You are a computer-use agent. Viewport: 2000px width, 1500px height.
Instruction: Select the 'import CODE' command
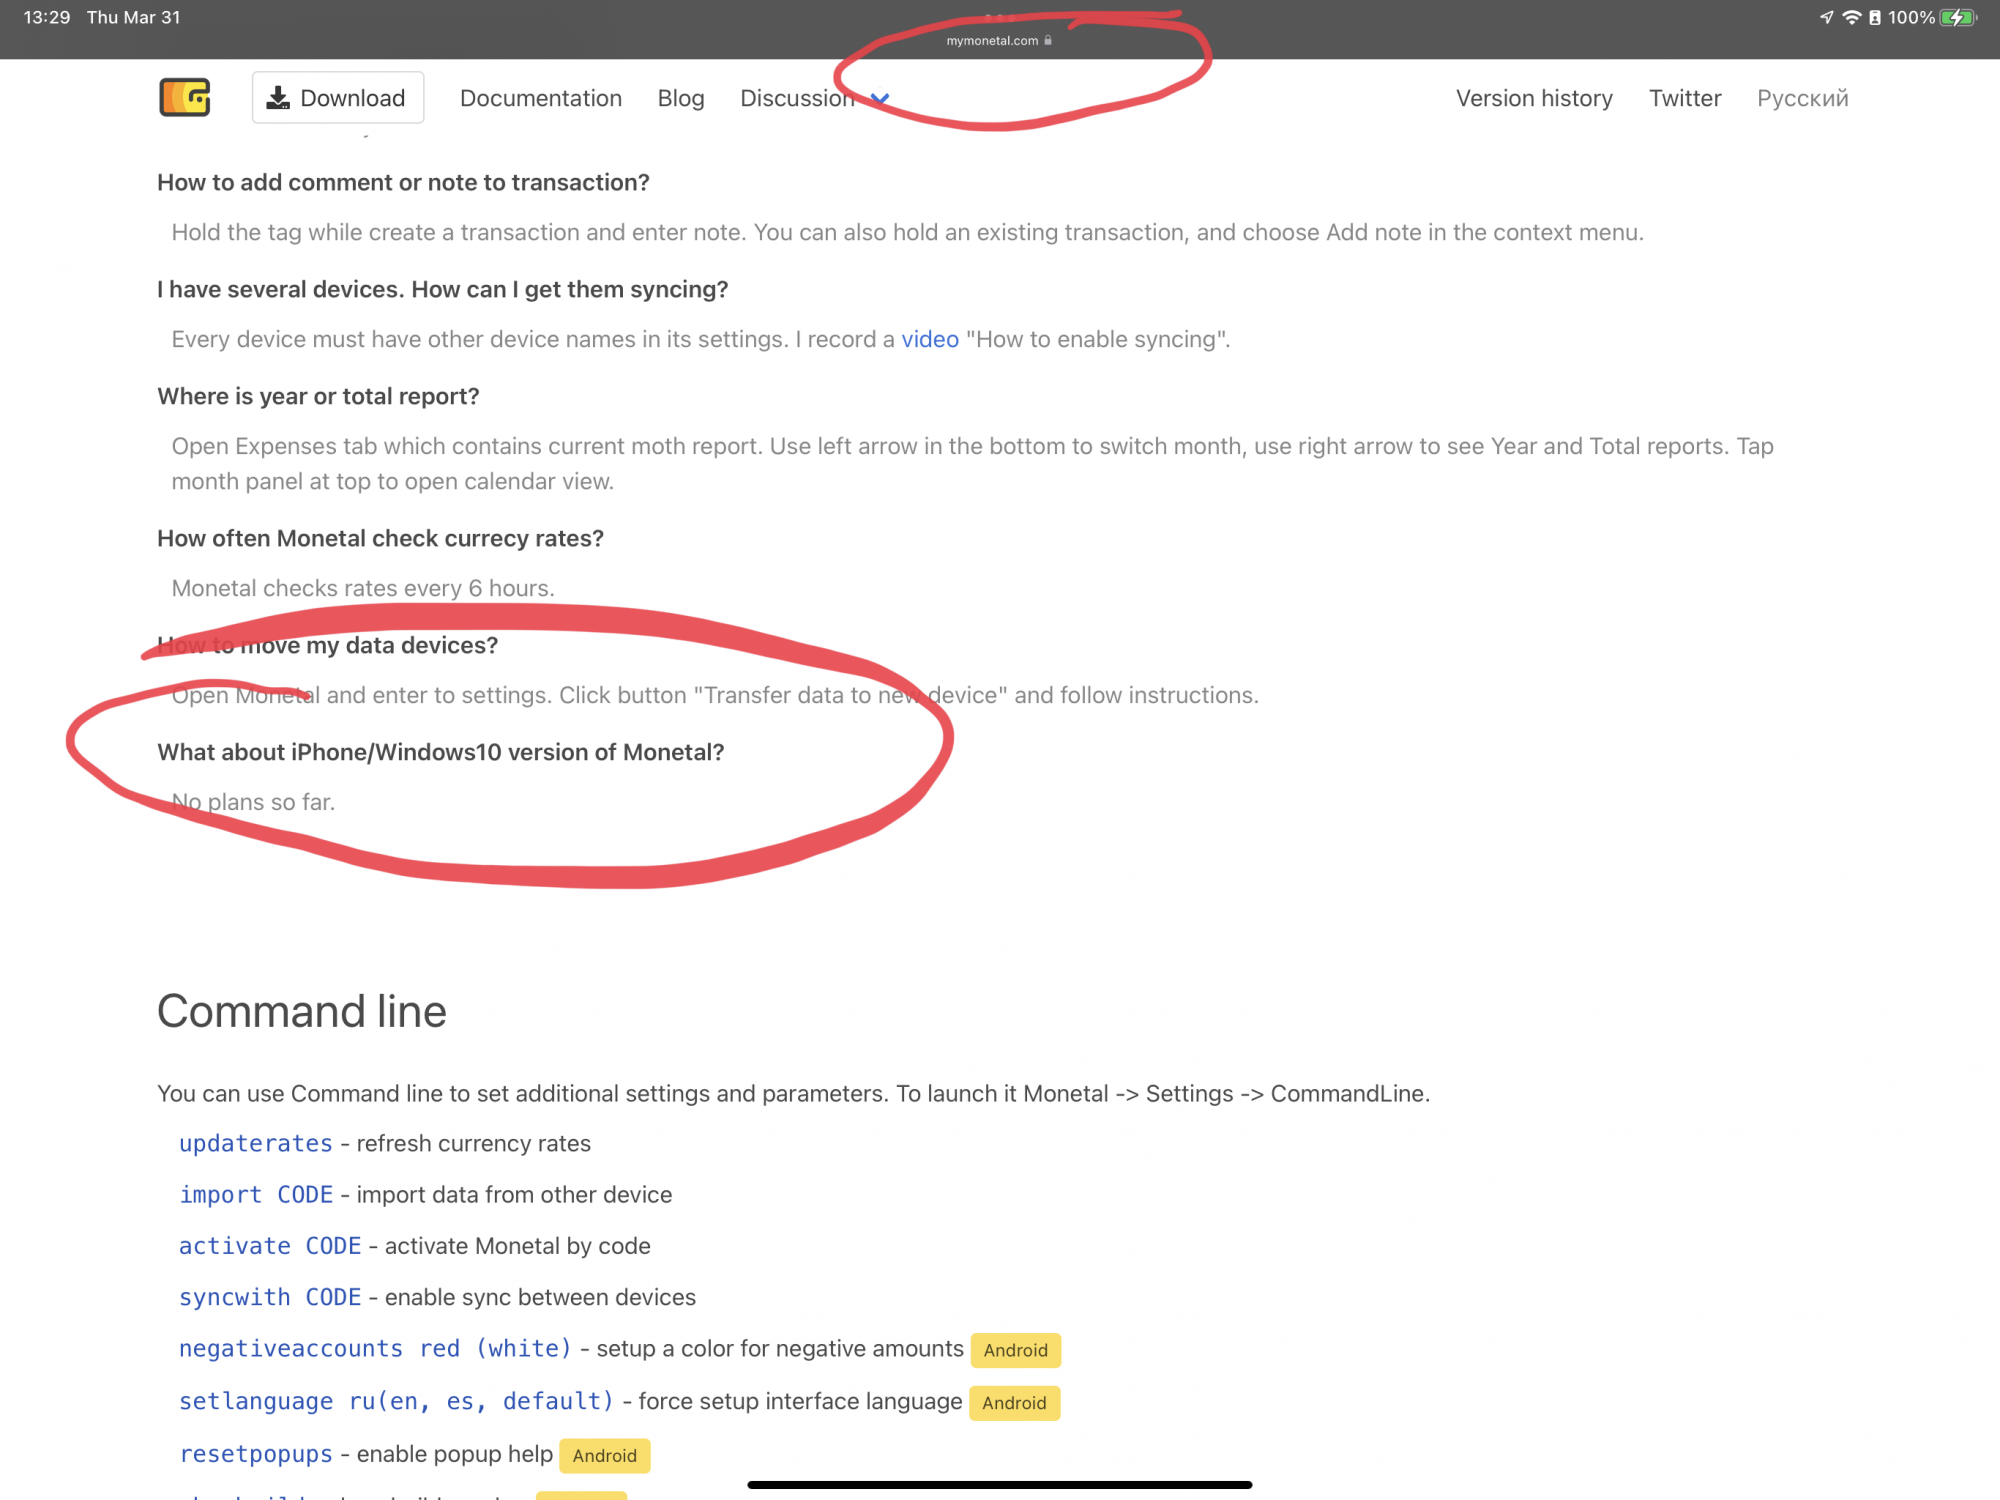coord(256,1194)
